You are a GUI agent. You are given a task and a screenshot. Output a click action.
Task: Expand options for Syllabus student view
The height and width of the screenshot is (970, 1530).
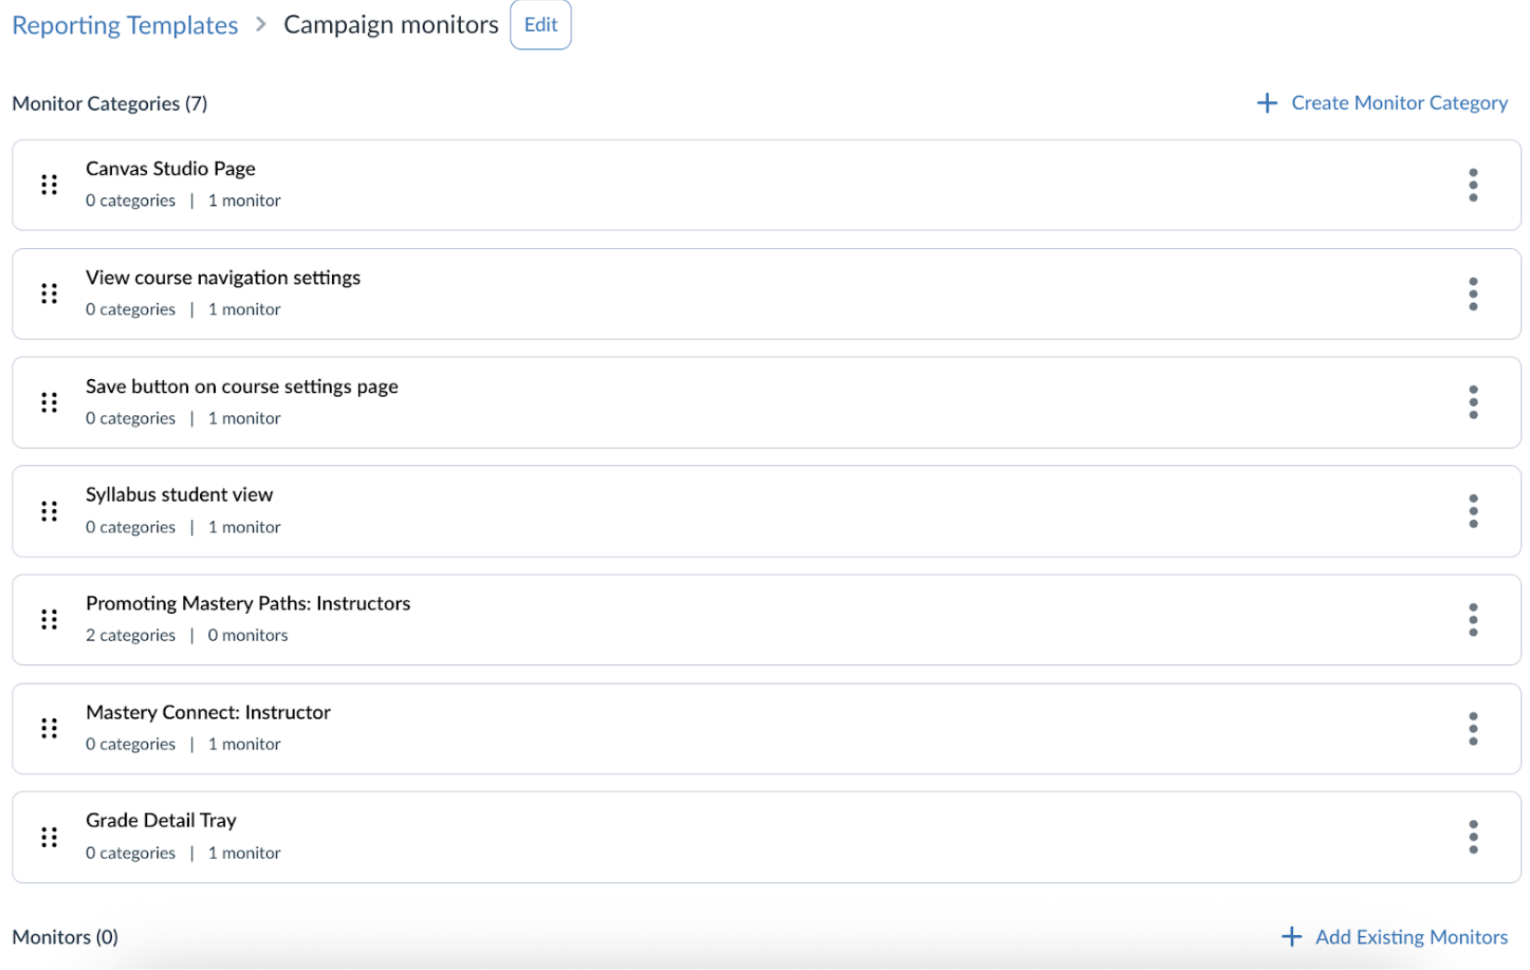(1473, 511)
